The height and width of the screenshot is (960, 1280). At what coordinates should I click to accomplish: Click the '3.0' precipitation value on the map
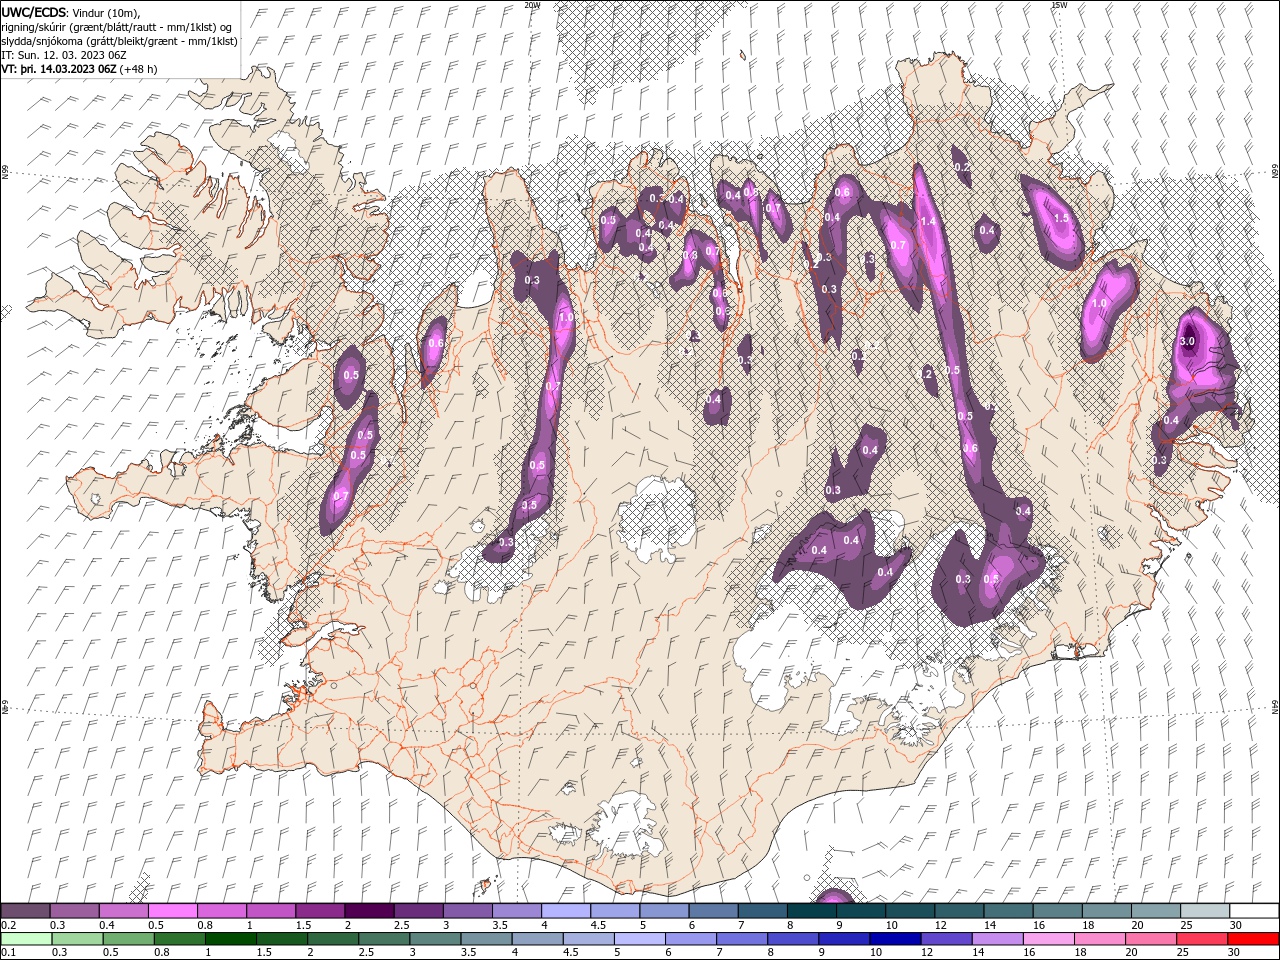(x=1187, y=341)
